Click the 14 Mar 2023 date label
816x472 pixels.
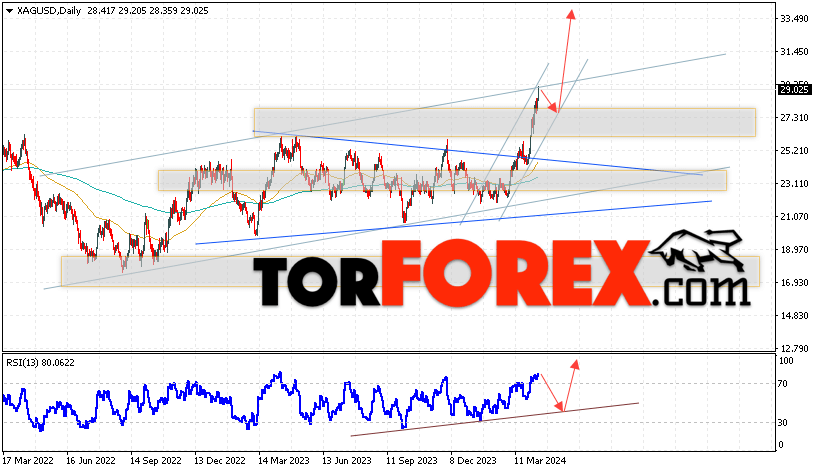(284, 461)
